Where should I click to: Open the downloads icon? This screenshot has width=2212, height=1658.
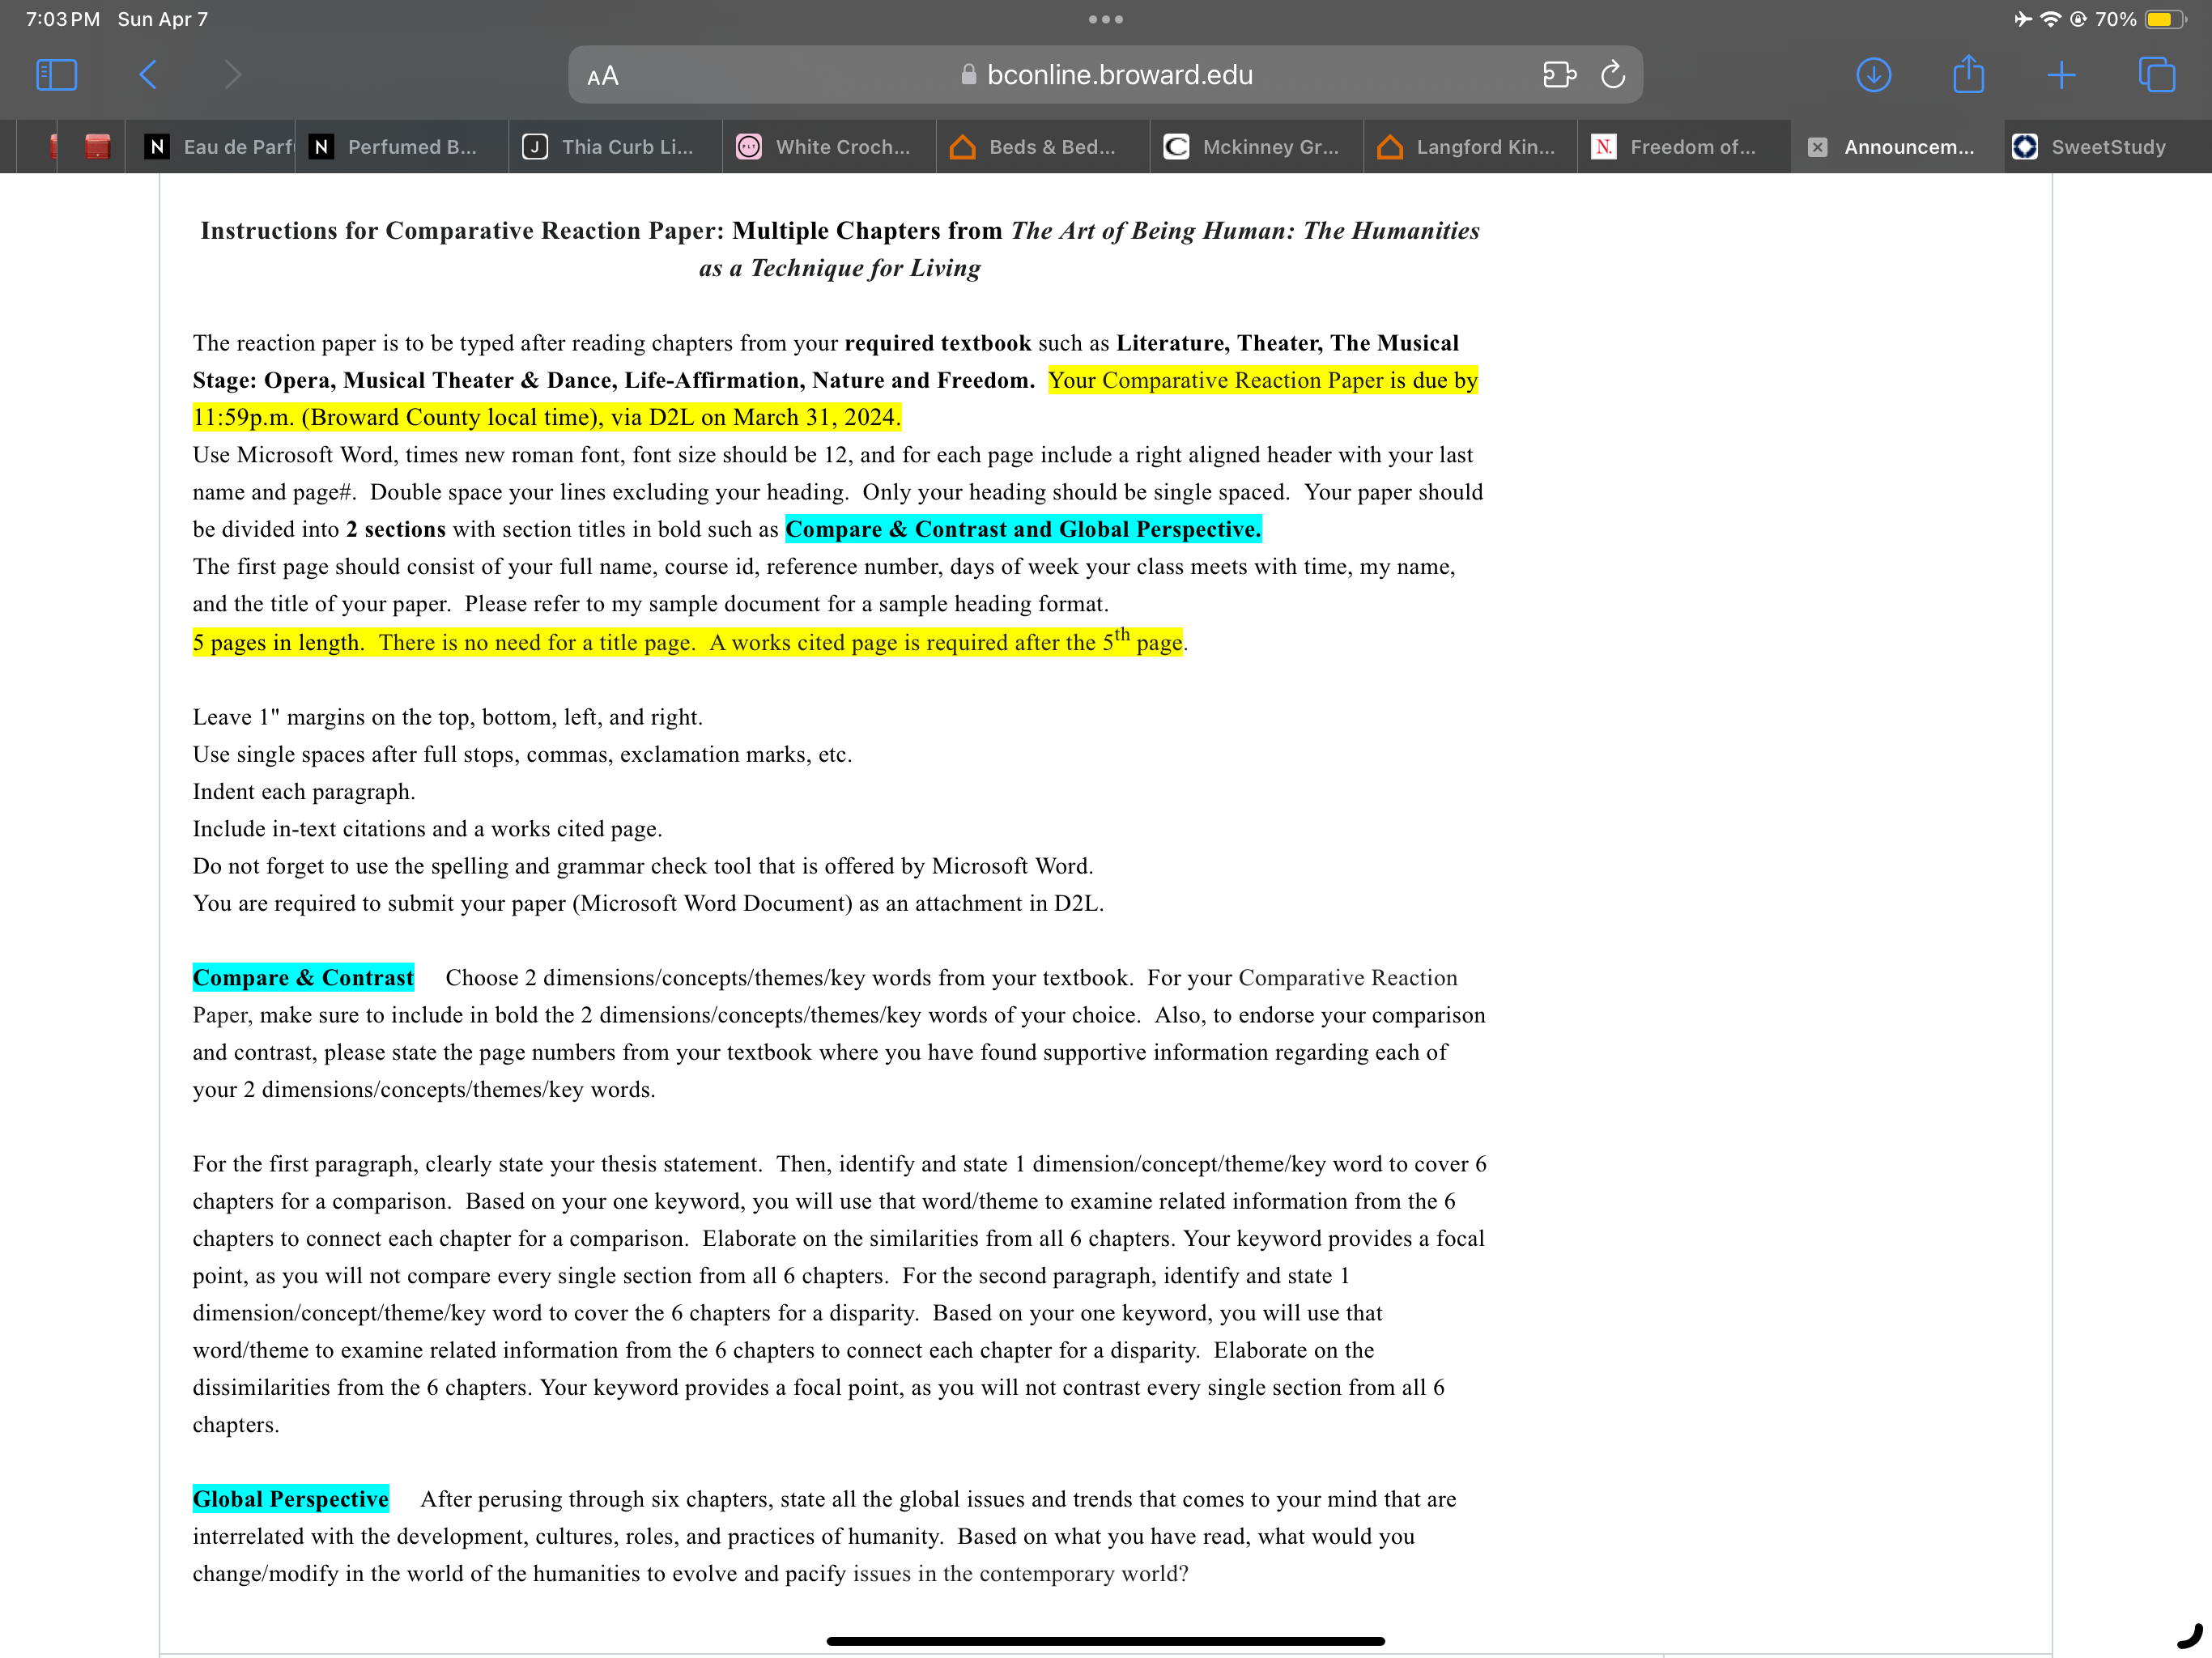tap(1873, 75)
